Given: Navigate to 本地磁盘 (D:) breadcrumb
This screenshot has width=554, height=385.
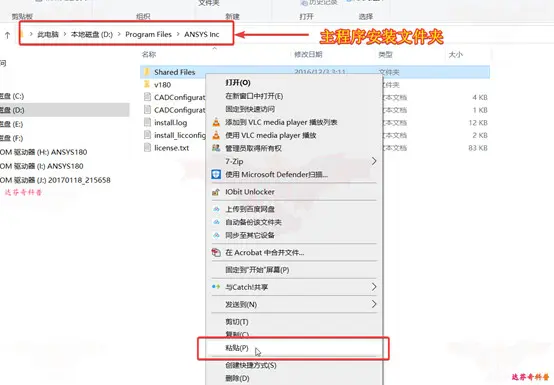Looking at the screenshot, I should coord(92,34).
